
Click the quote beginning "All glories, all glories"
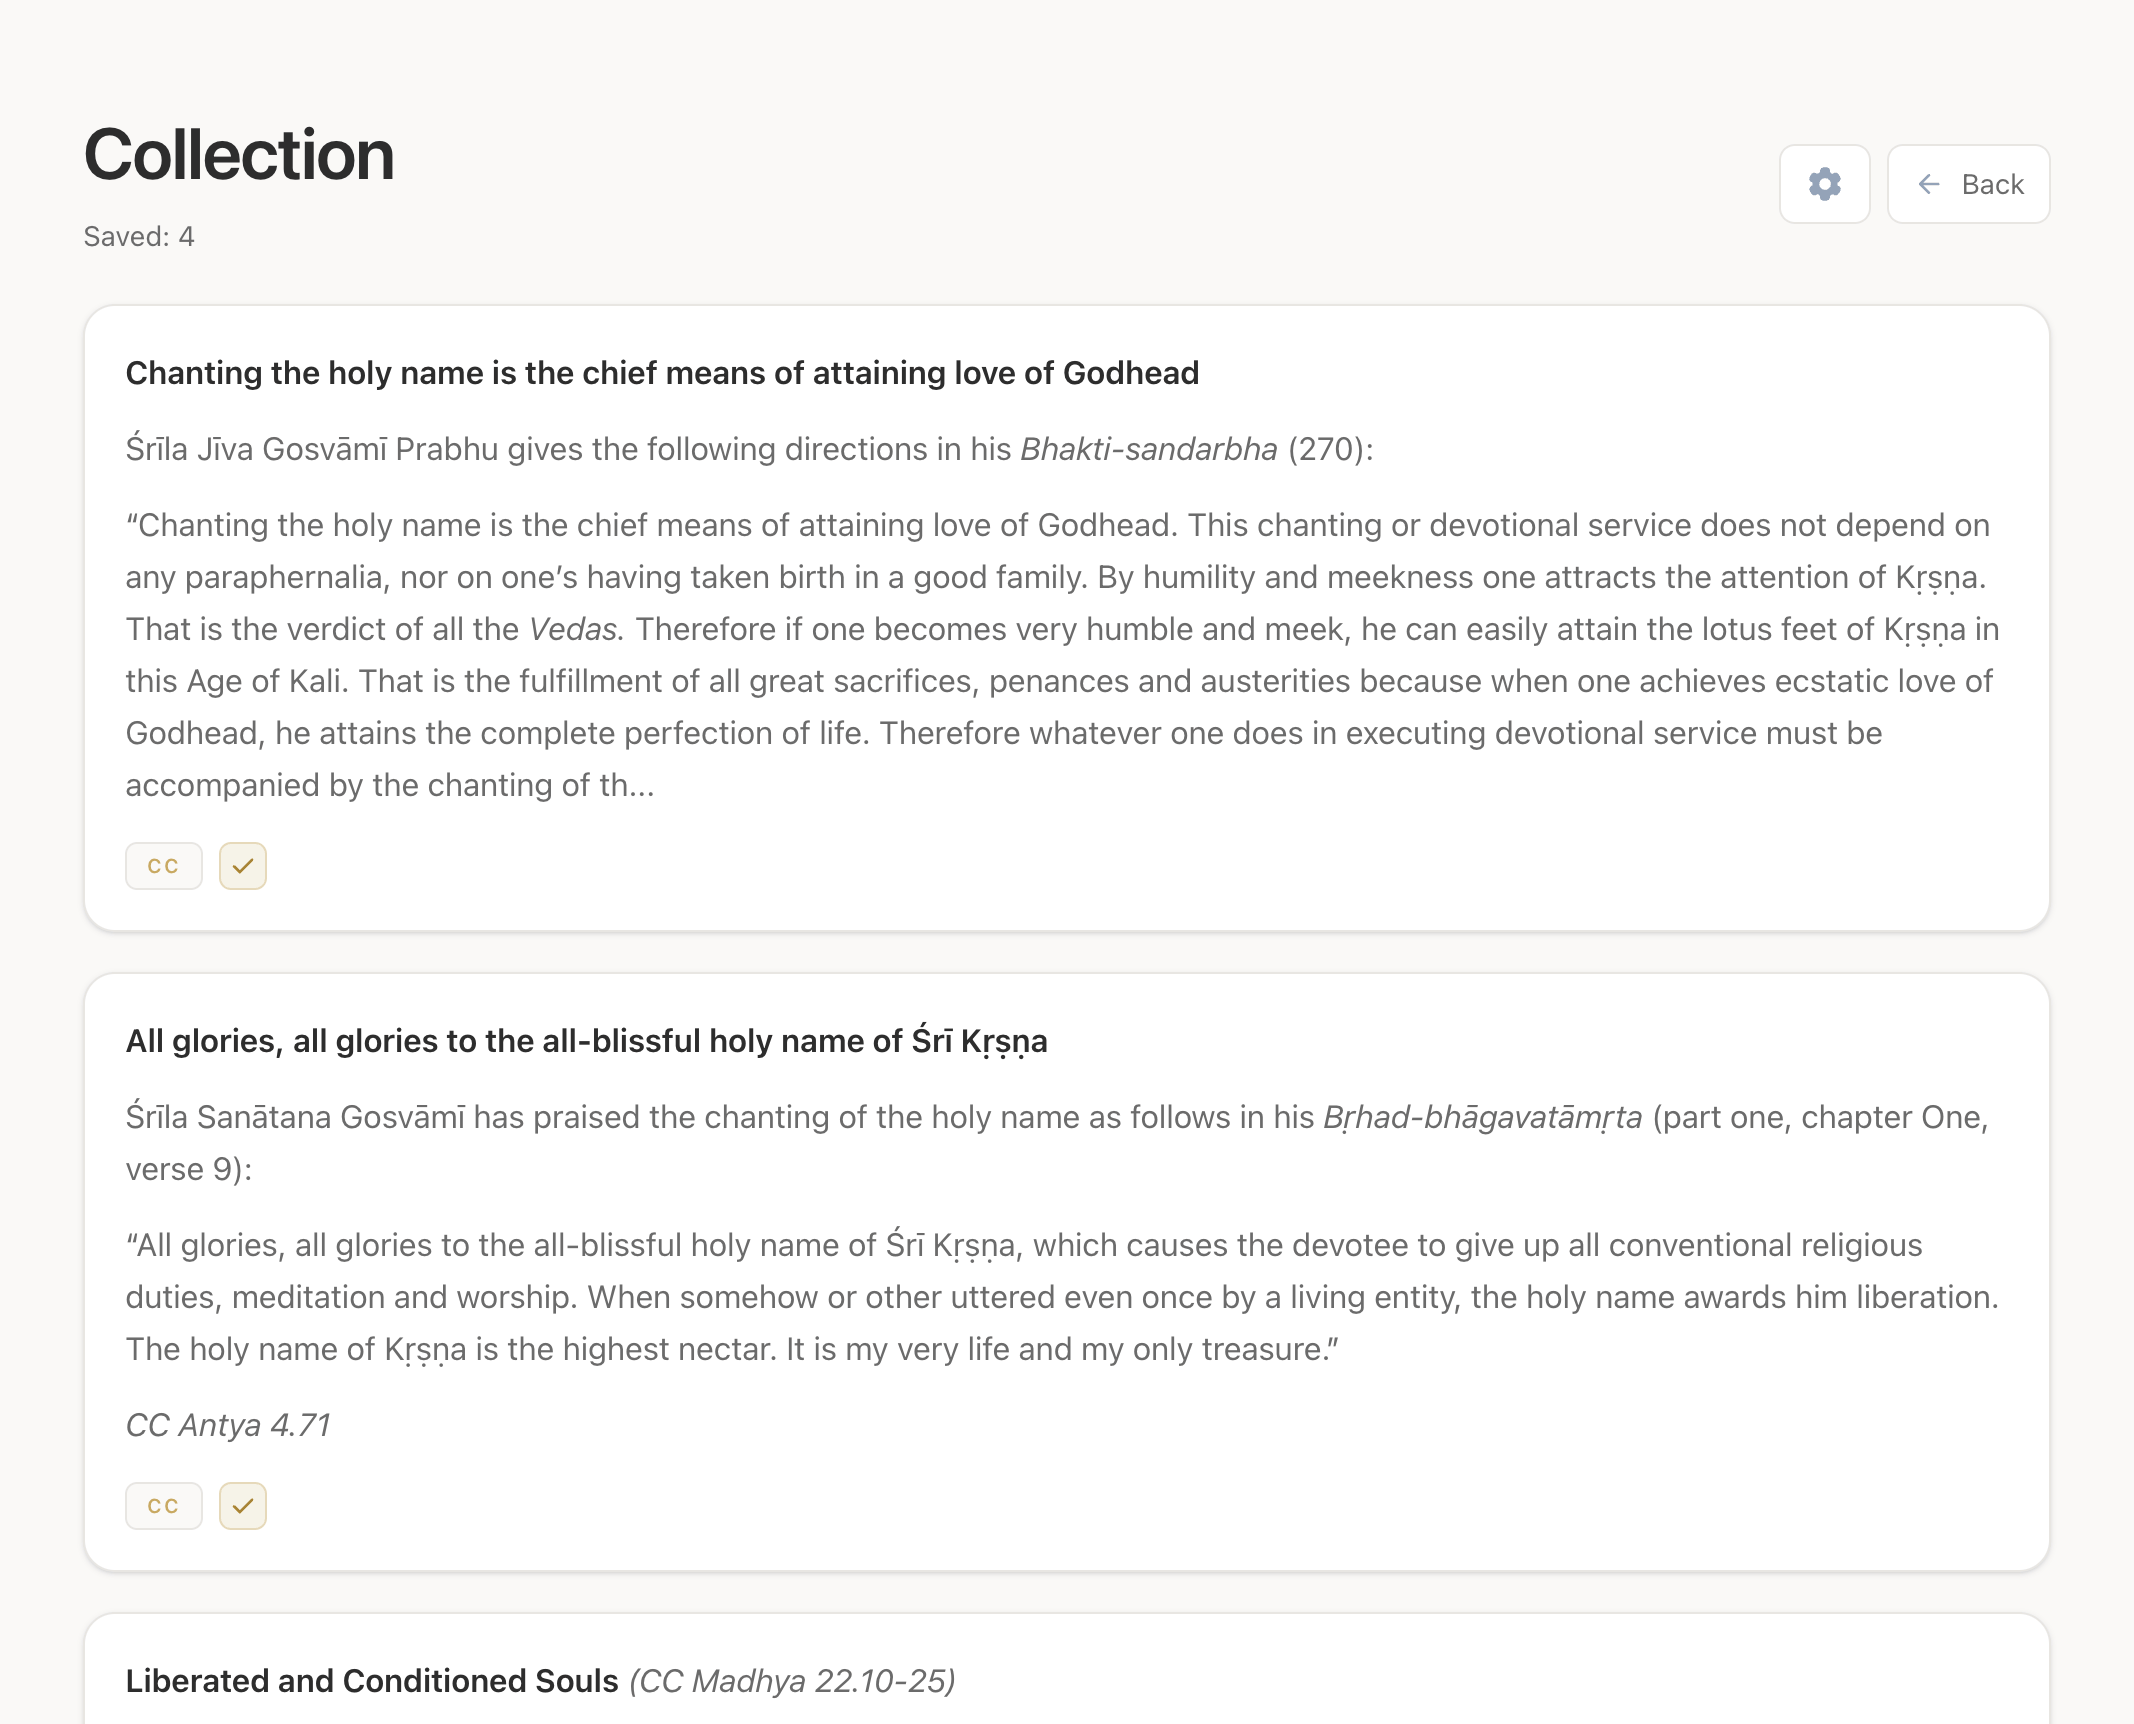[x=1060, y=1297]
